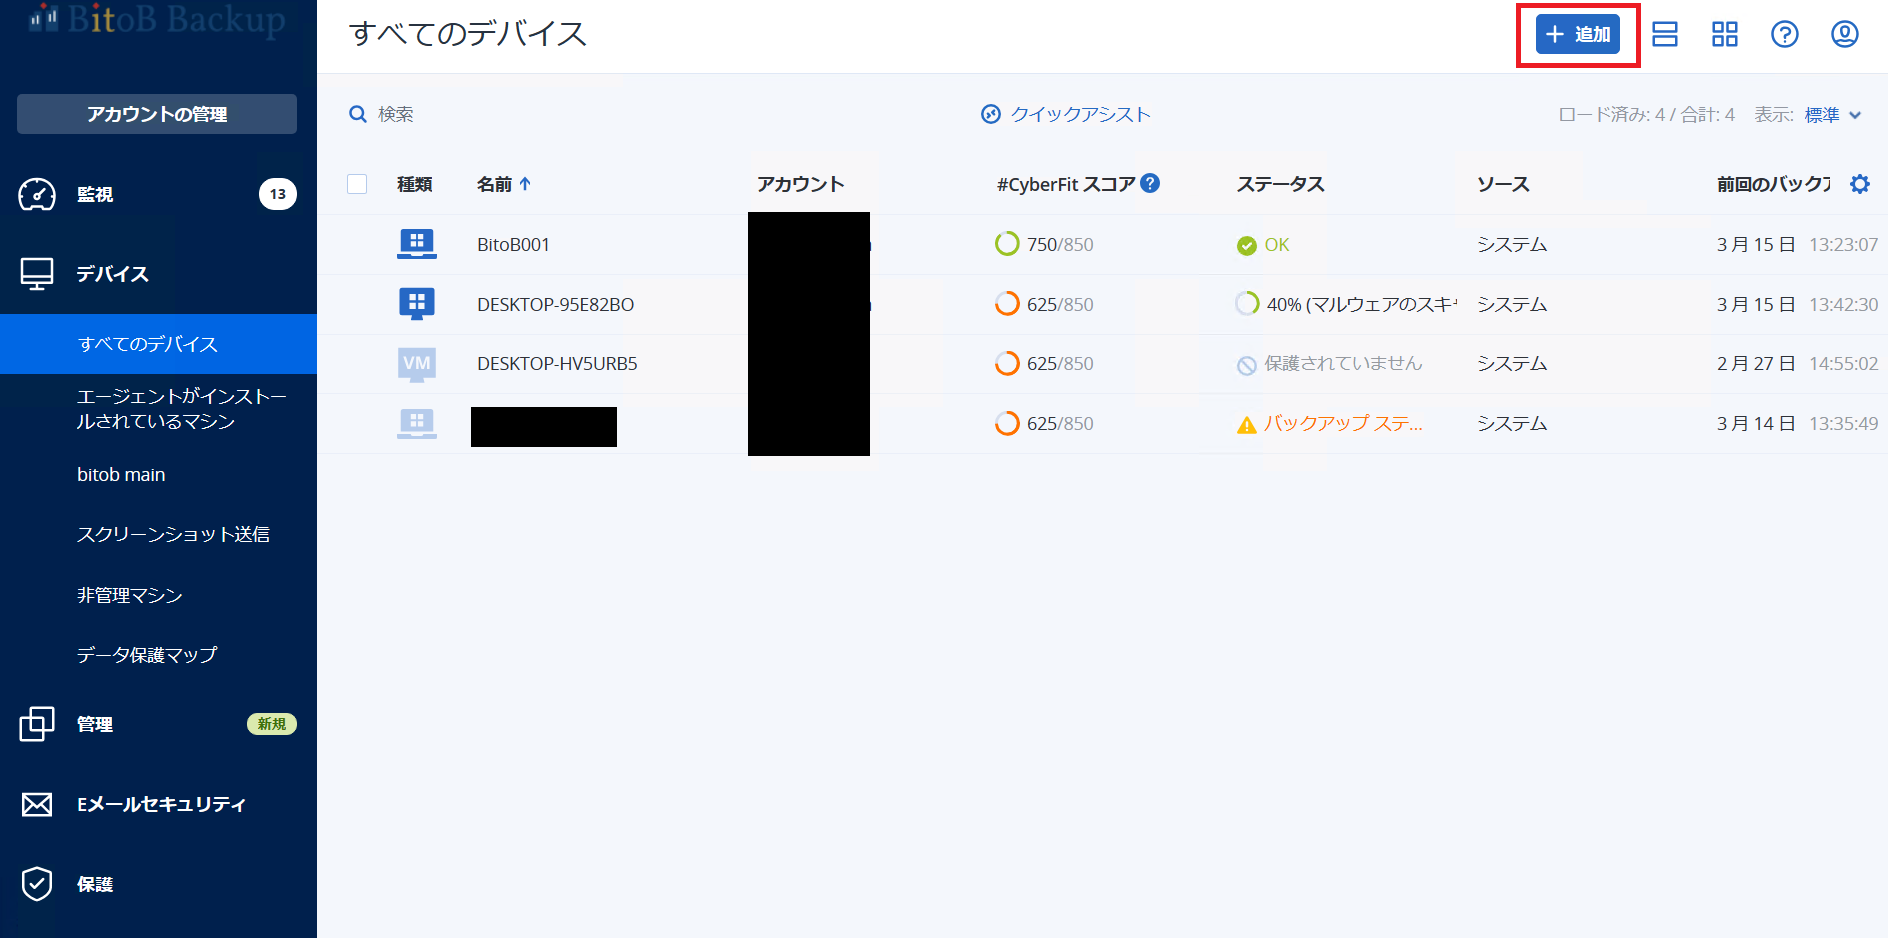Click the greyed device icon in fourth row
1888x938 pixels.
coord(417,423)
